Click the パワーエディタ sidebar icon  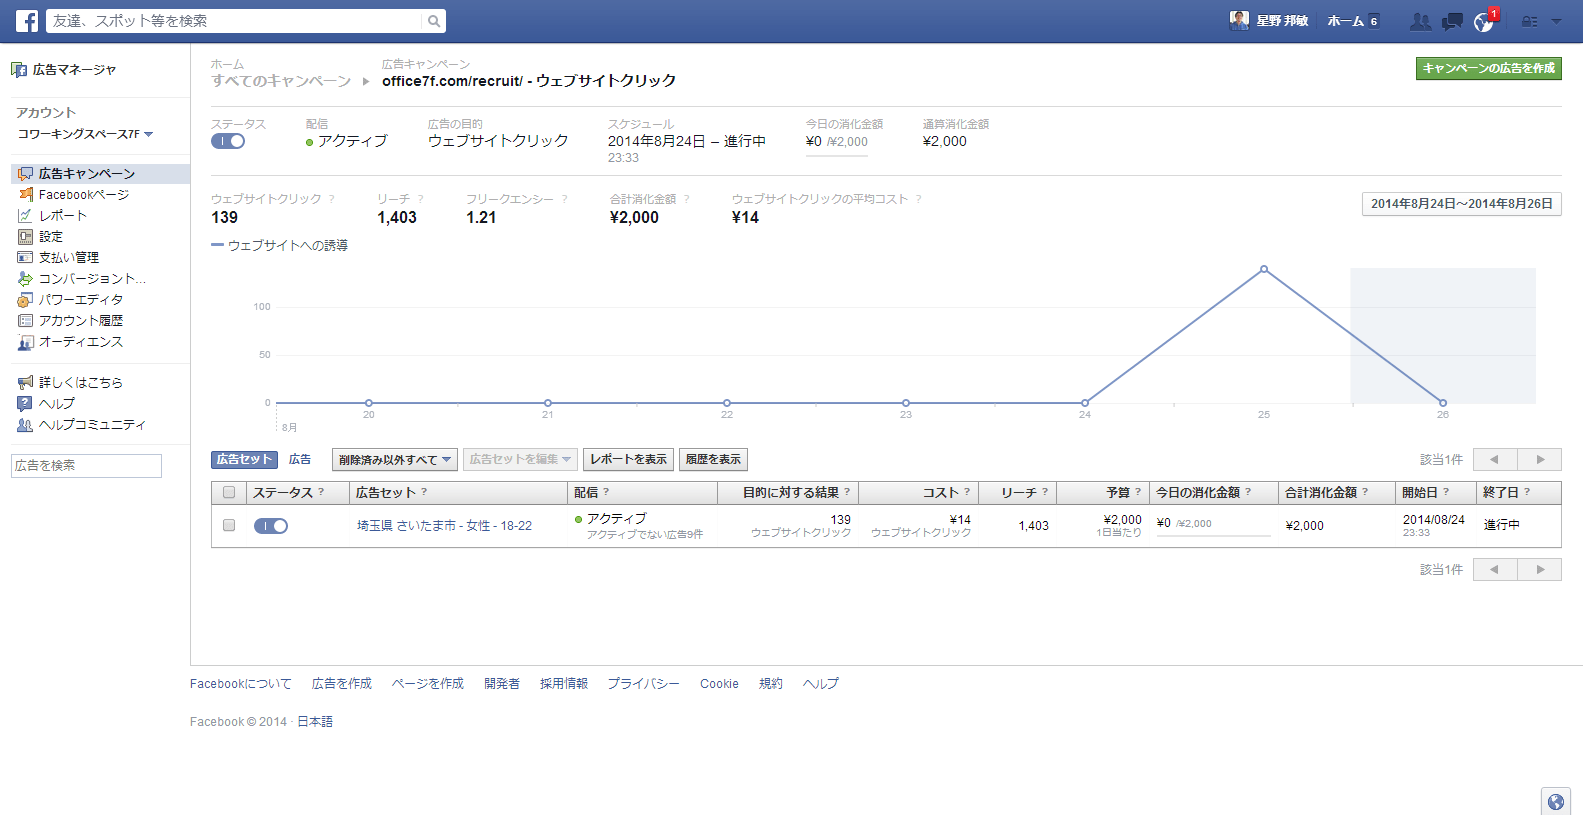(x=25, y=300)
